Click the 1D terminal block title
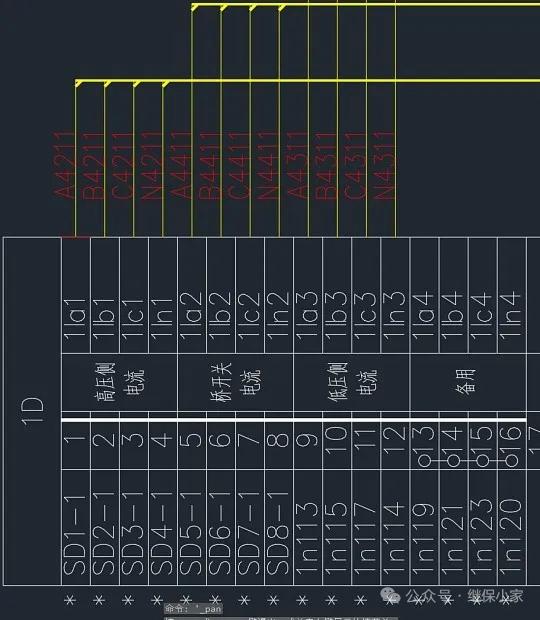The width and height of the screenshot is (540, 620). (x=32, y=411)
